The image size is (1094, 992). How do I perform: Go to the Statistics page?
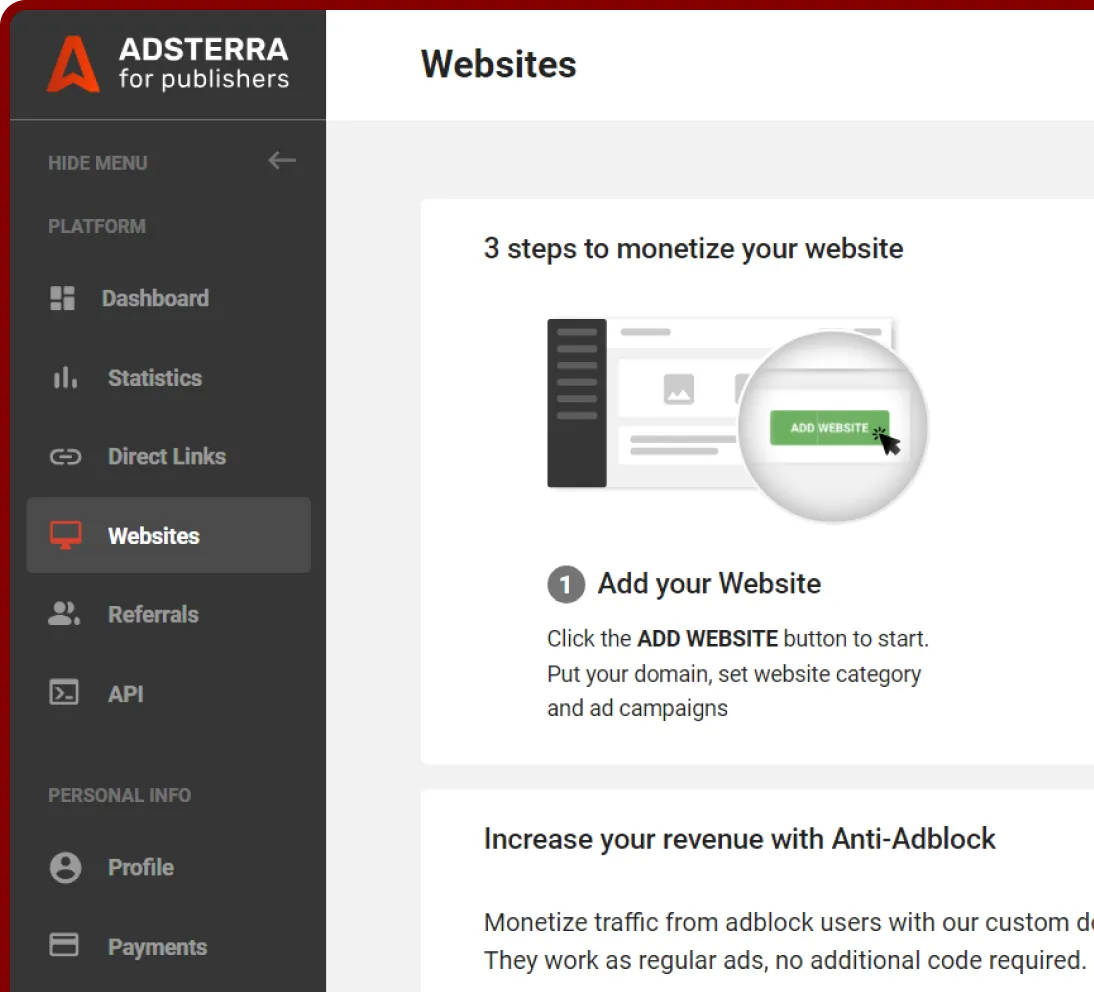coord(155,378)
